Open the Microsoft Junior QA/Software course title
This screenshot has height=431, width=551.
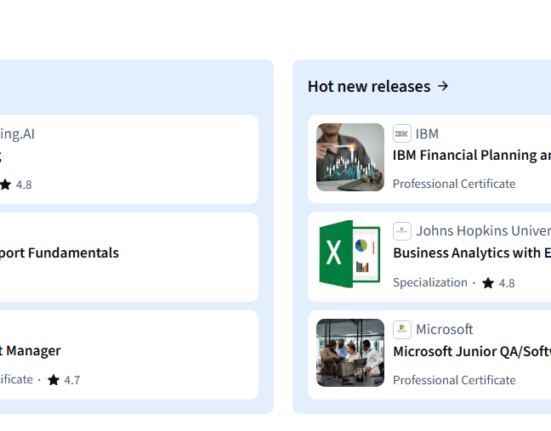point(472,351)
